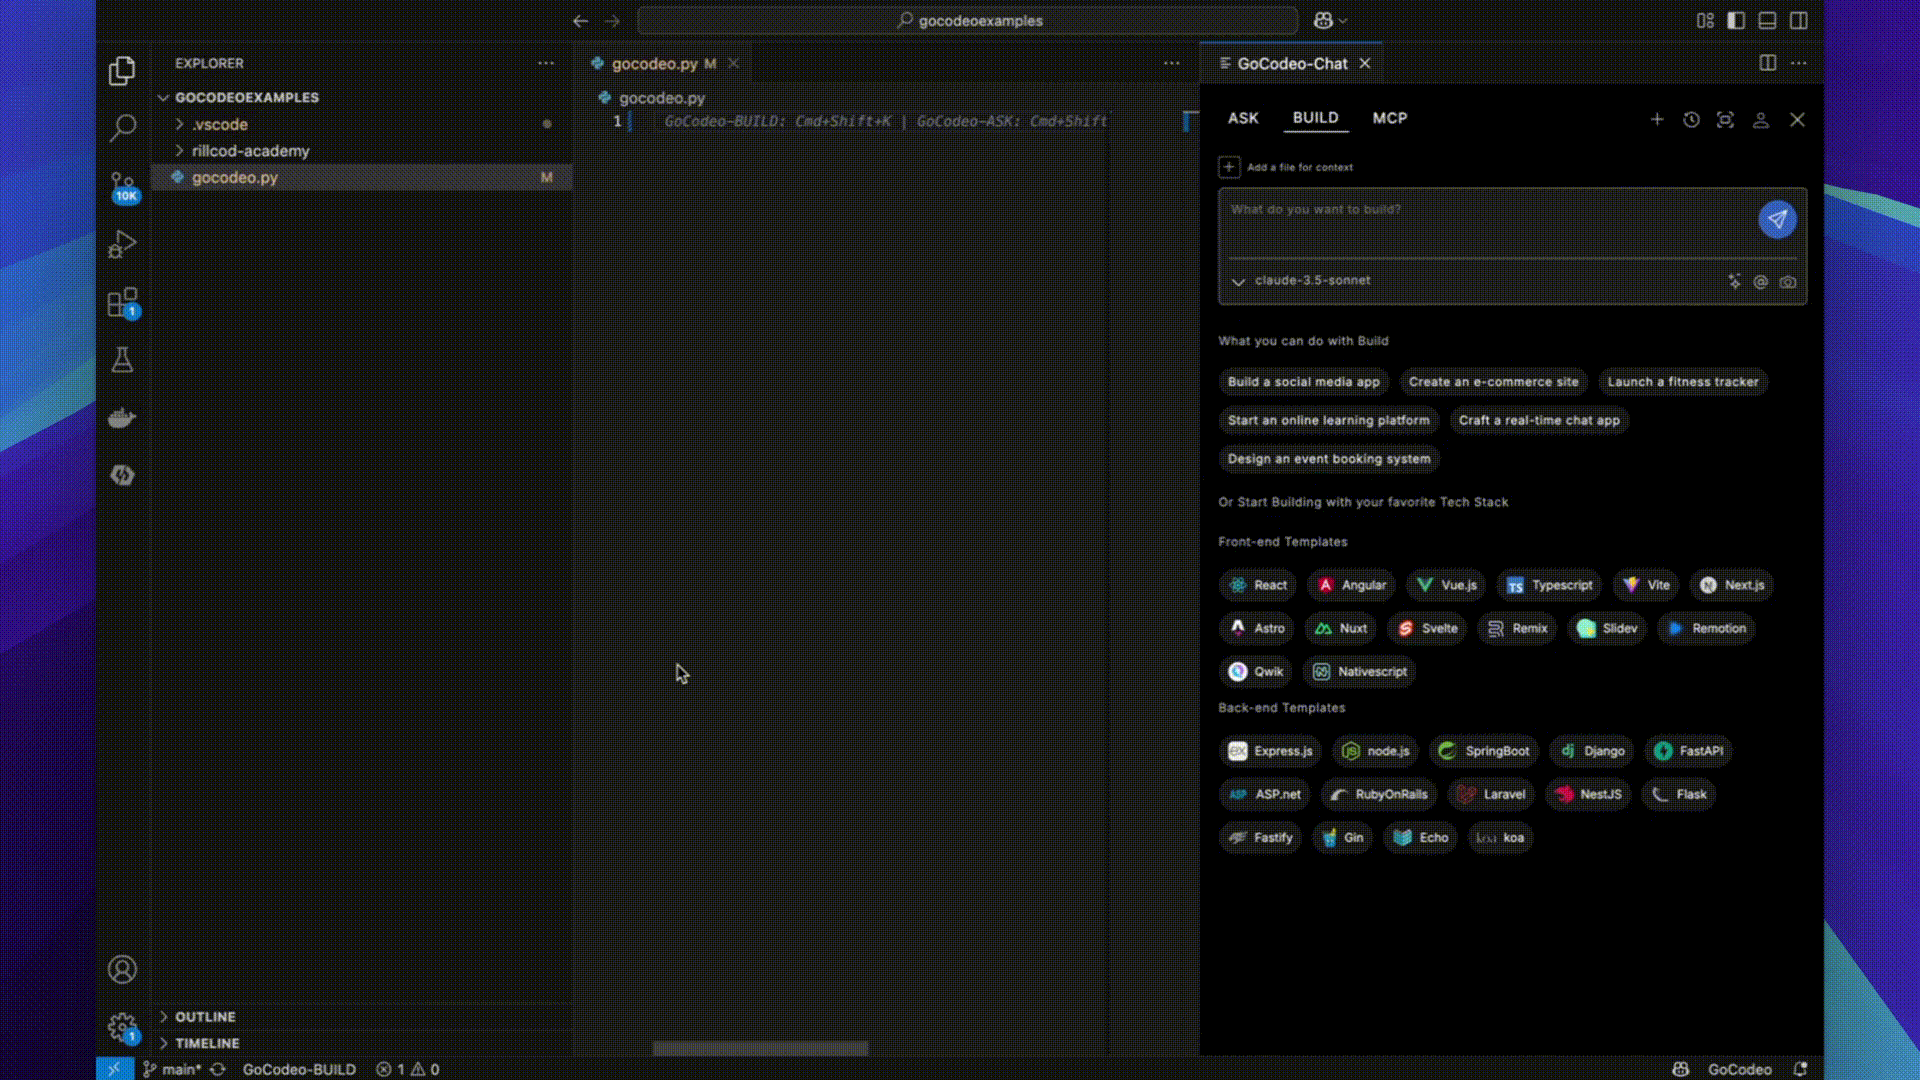This screenshot has height=1080, width=1920.
Task: Choose the Django back-end template
Action: (x=1592, y=751)
